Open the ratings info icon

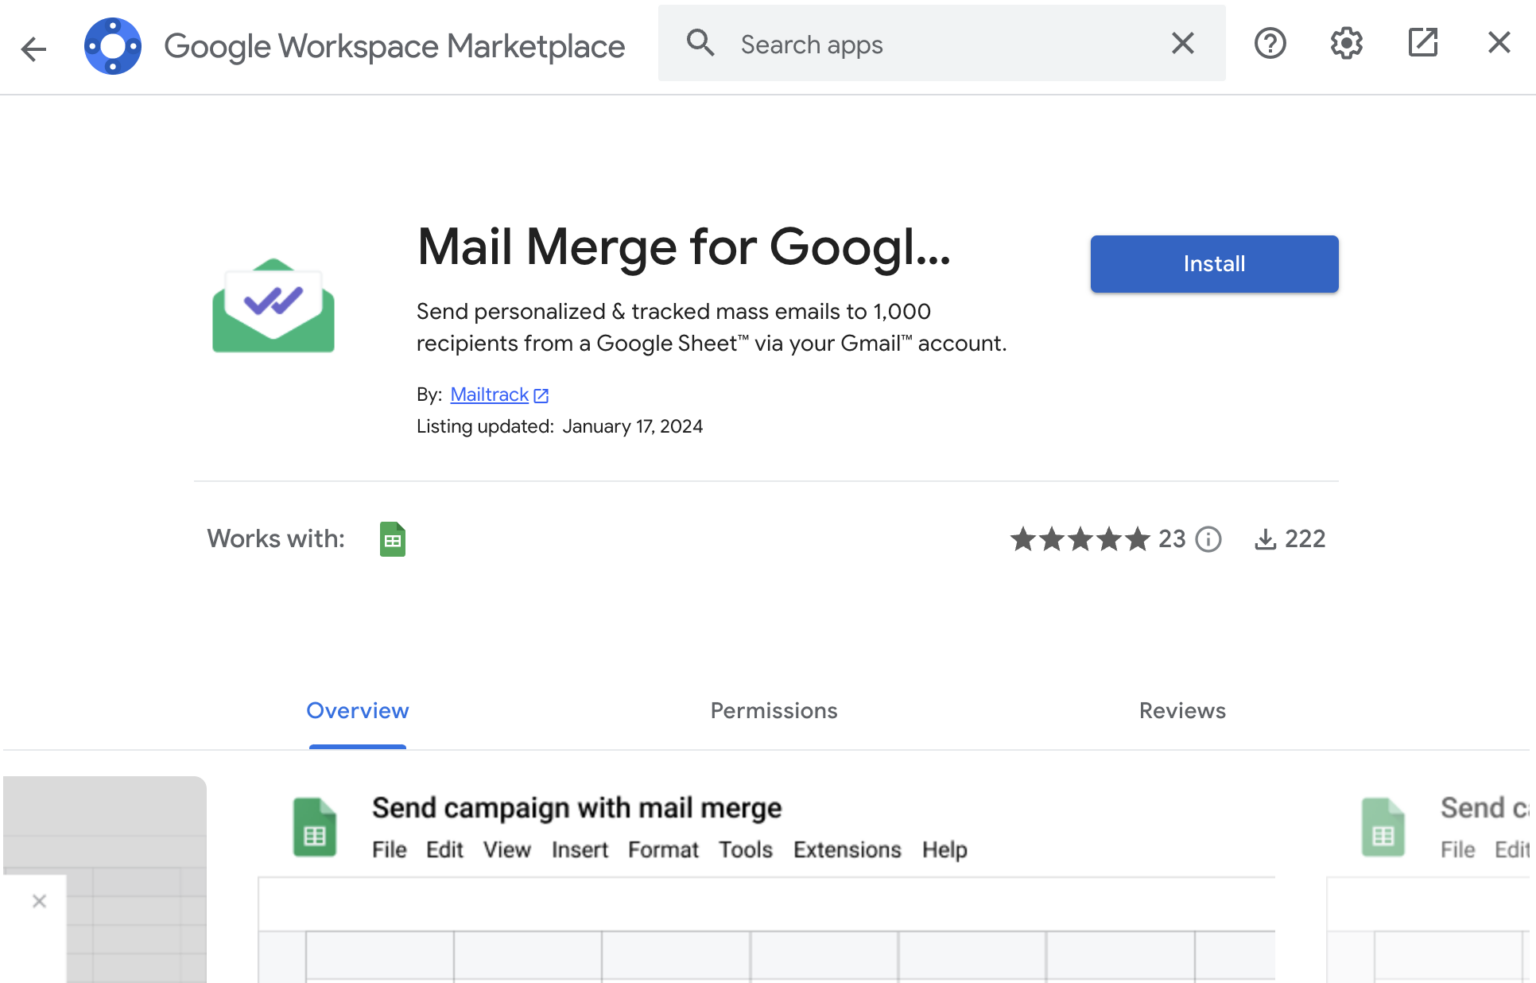coord(1208,539)
